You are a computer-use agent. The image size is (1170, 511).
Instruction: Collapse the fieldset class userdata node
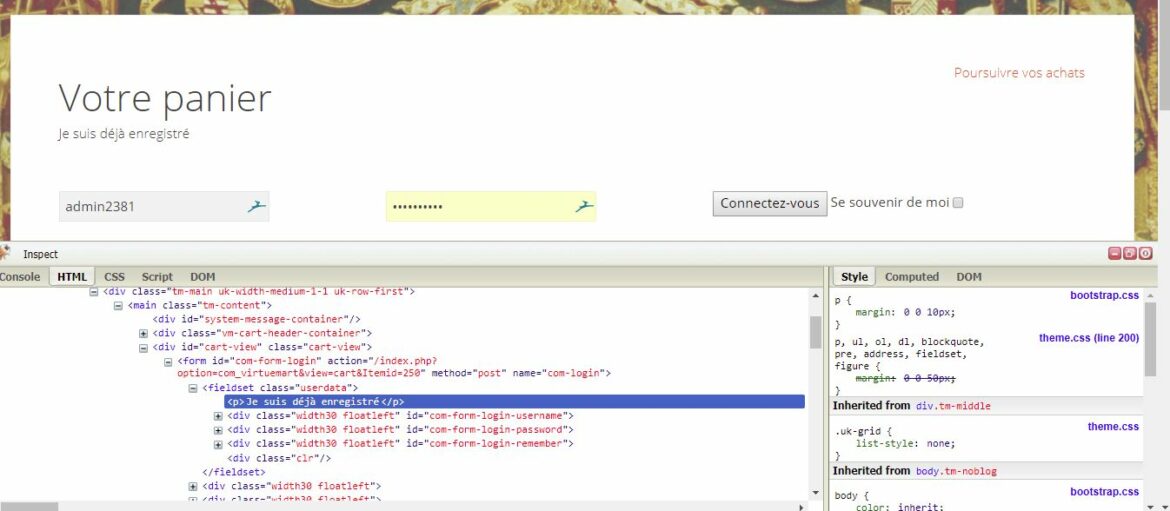point(194,388)
